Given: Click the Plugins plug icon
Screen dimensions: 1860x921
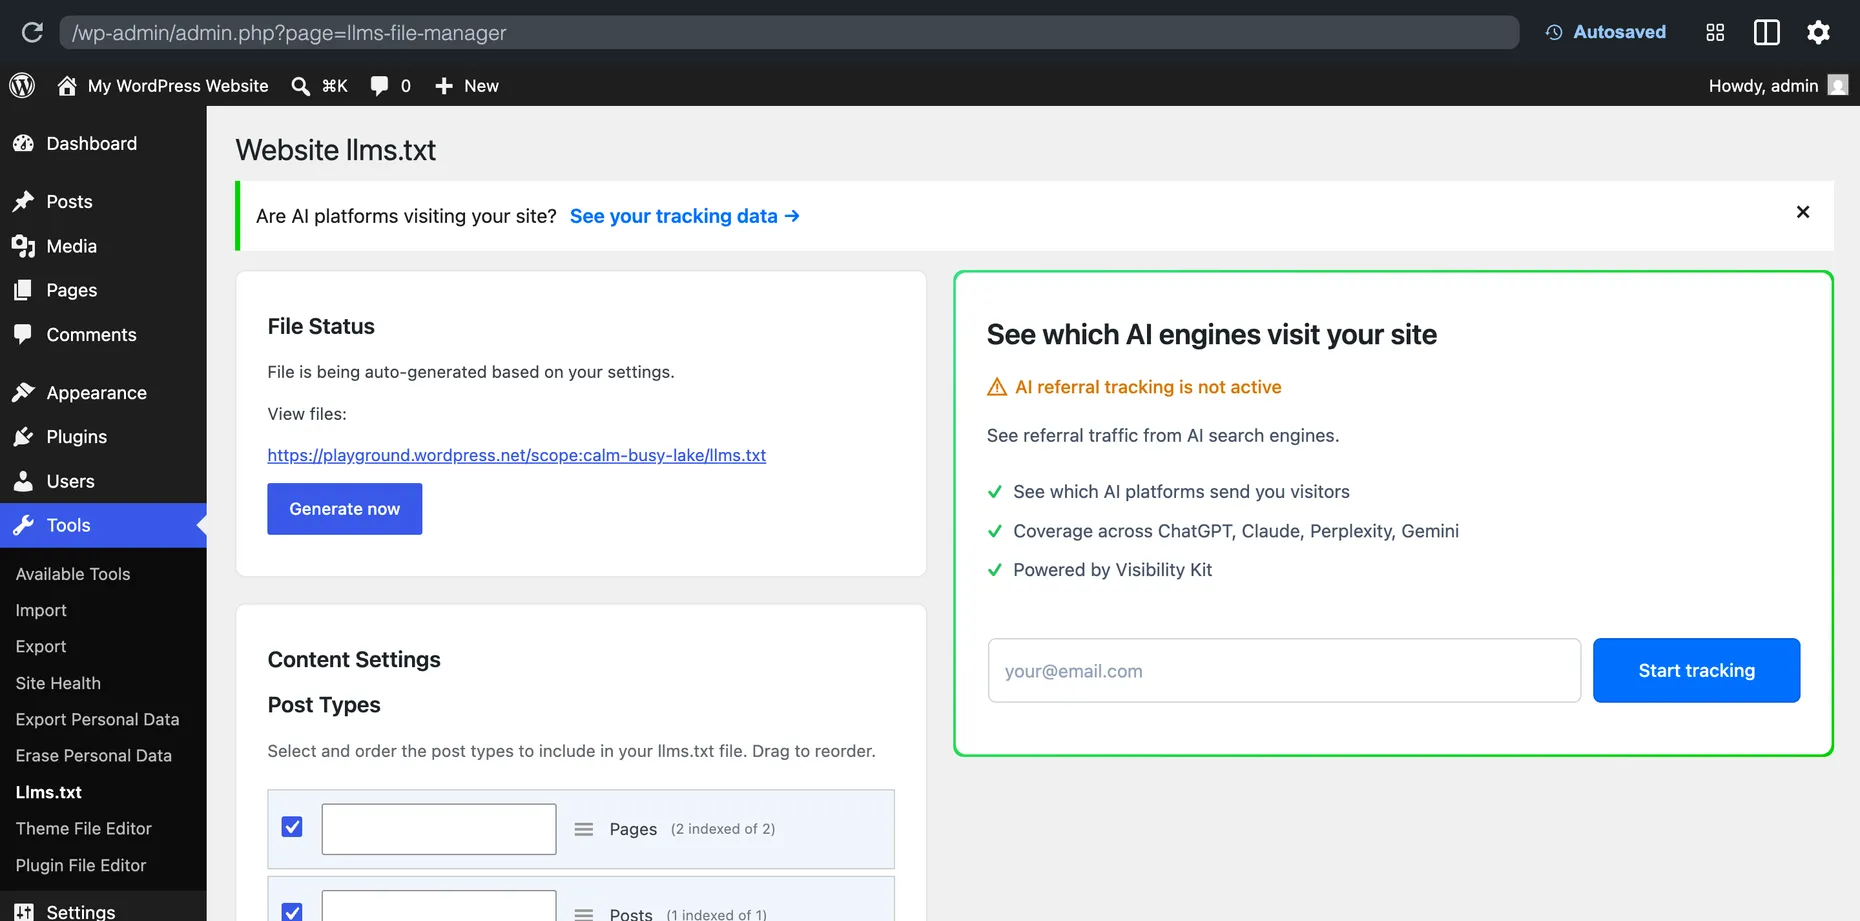Looking at the screenshot, I should click(x=24, y=437).
